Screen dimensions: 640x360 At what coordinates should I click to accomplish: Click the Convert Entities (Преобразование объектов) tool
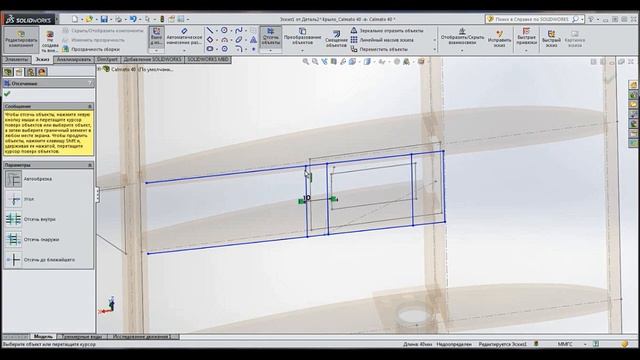(302, 37)
